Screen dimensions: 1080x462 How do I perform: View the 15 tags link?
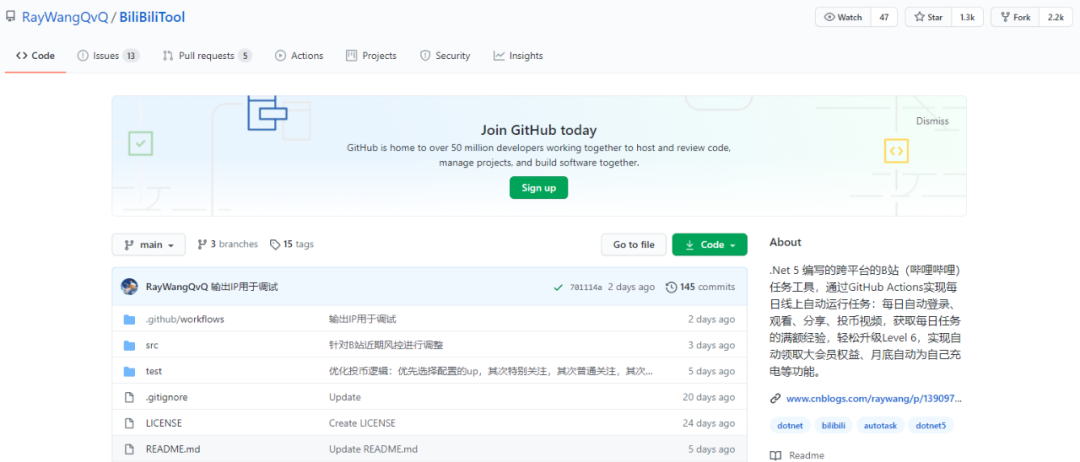tap(292, 244)
